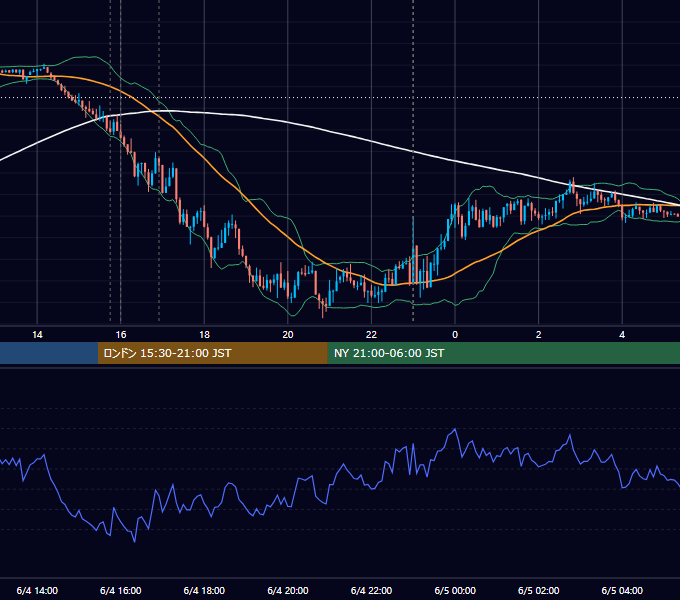Click the hour label 4 on price chart axis
680x600 pixels.
[x=622, y=335]
